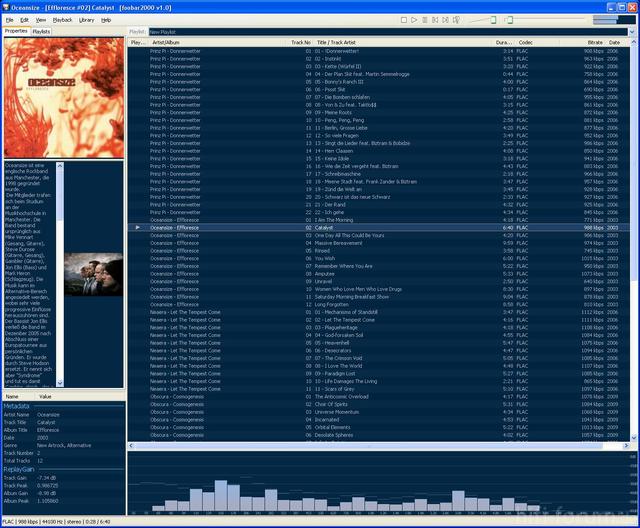This screenshot has width=640, height=528.
Task: Open the File menu
Action: click(9, 20)
